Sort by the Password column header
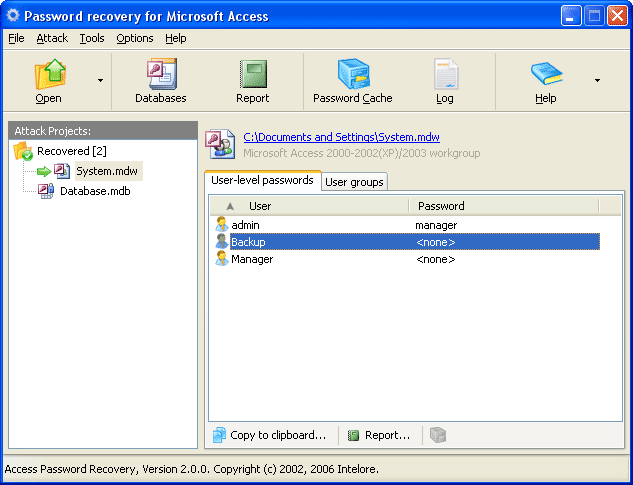The height and width of the screenshot is (485, 633). pos(504,206)
